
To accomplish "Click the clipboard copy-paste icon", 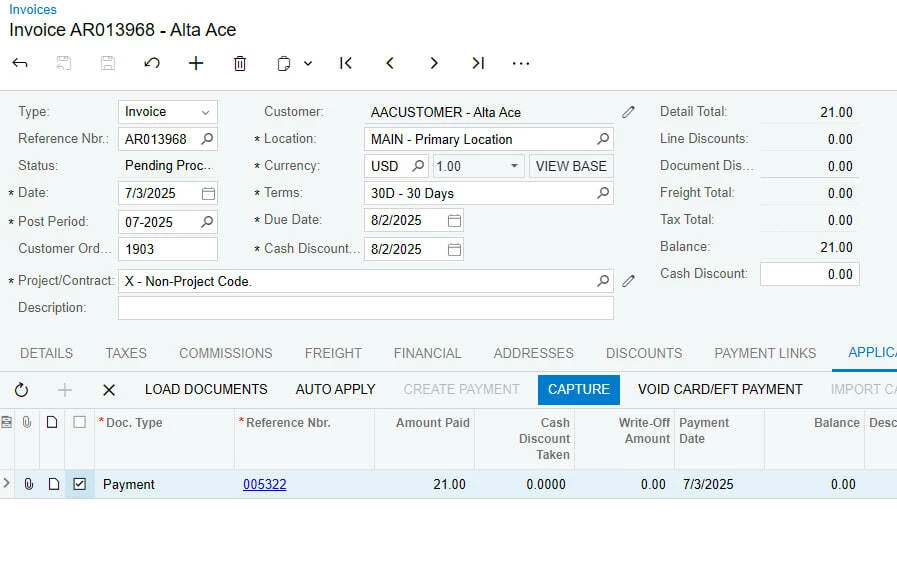I will [283, 63].
